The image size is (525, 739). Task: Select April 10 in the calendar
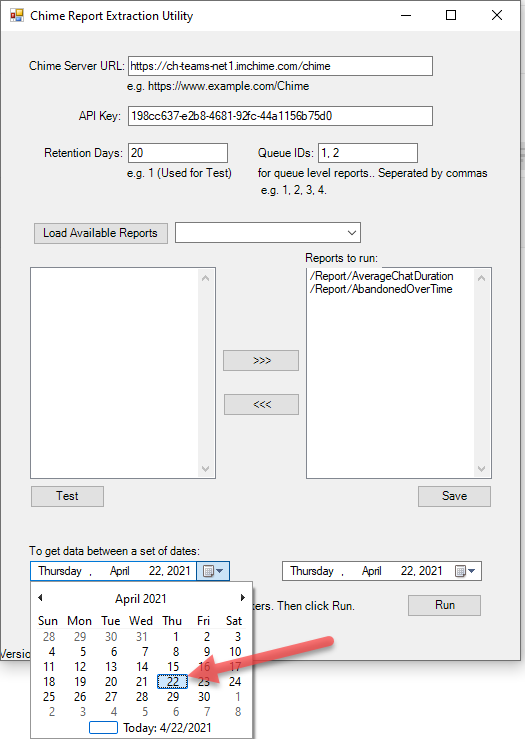(235, 652)
